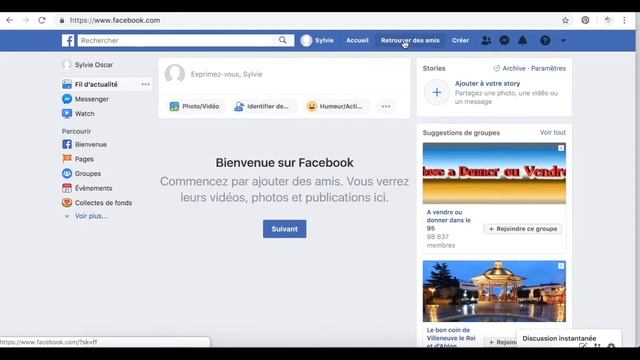Screen dimensions: 640x360
Task: Open the A vendre ou donner dans le 95 group
Action: (x=448, y=220)
